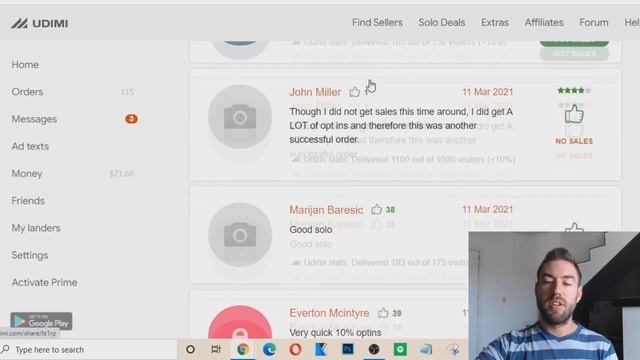Image resolution: width=640 pixels, height=360 pixels.
Task: Click Activate Prime
Action: tap(44, 282)
